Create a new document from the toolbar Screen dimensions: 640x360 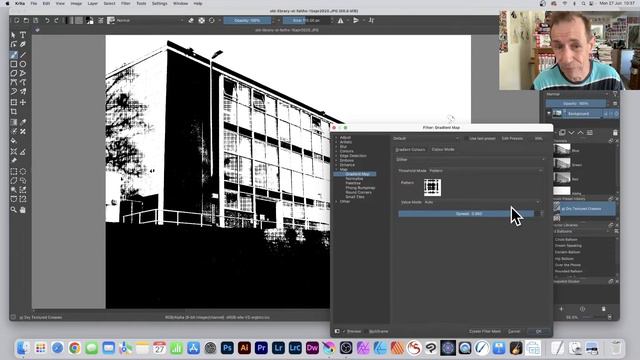coord(17,20)
